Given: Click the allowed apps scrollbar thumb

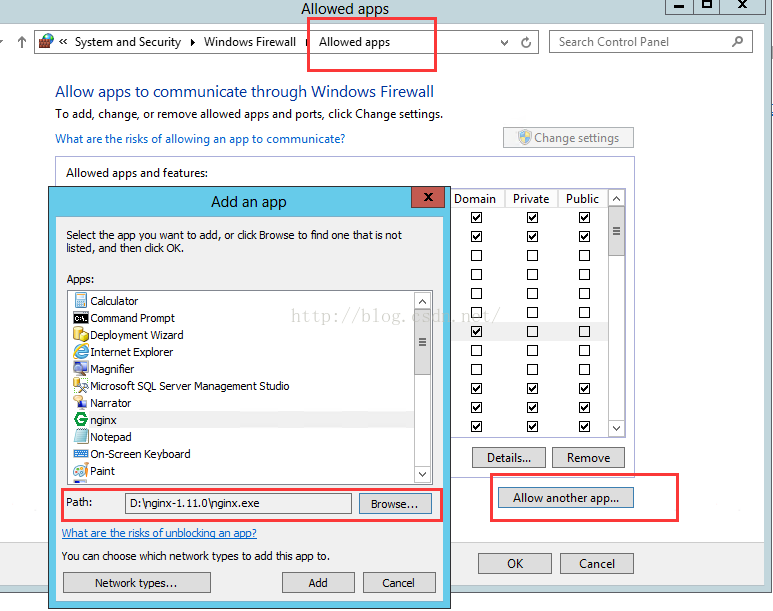Looking at the screenshot, I should coord(616,231).
